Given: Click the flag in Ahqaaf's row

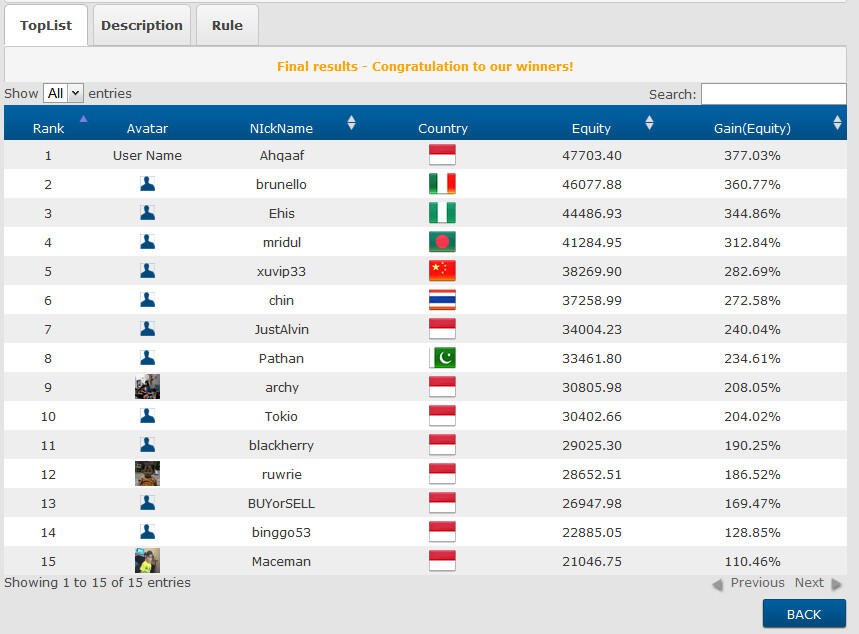Looking at the screenshot, I should click(x=442, y=155).
